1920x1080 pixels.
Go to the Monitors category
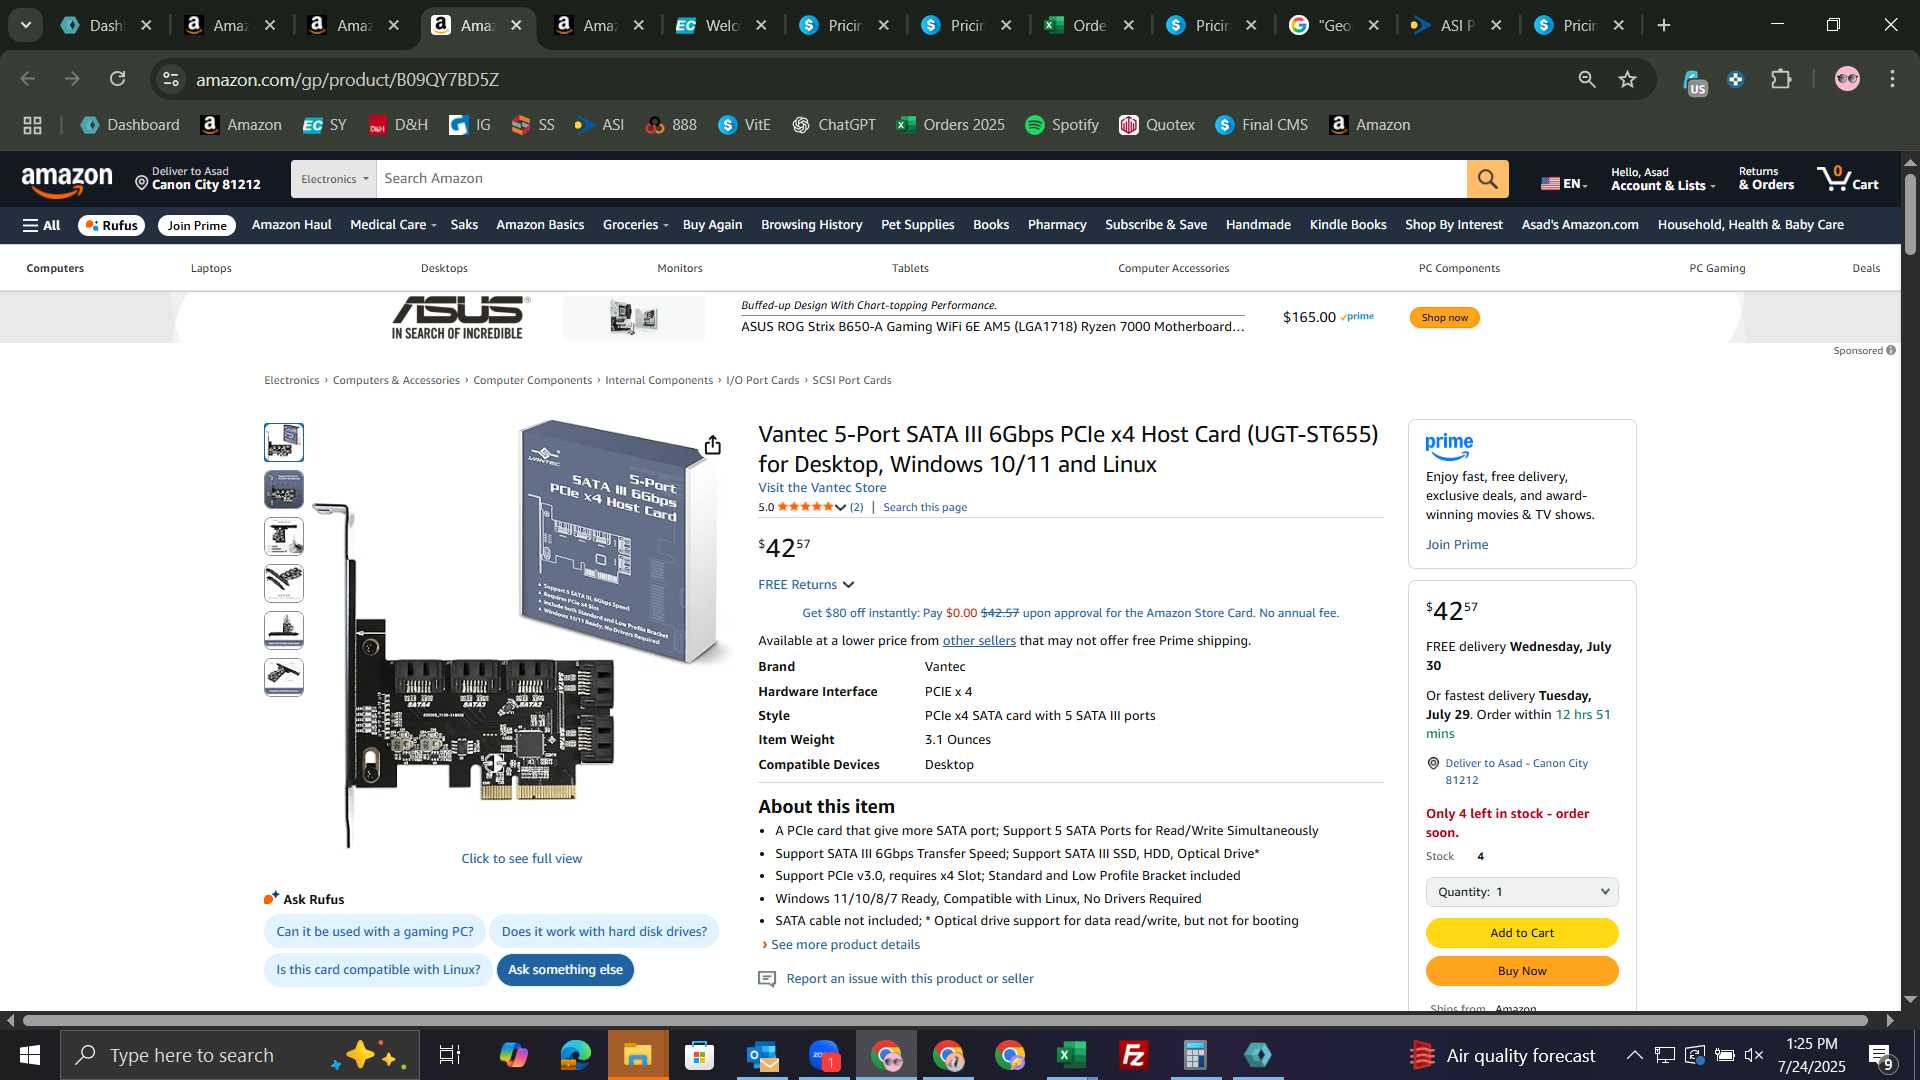tap(680, 268)
